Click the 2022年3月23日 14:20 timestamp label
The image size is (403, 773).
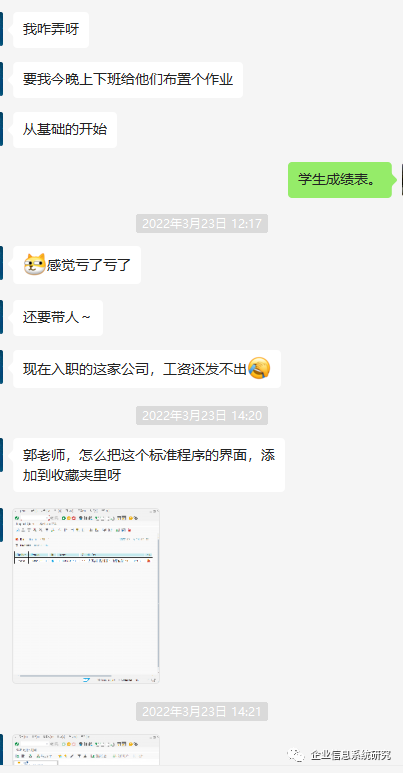202,415
